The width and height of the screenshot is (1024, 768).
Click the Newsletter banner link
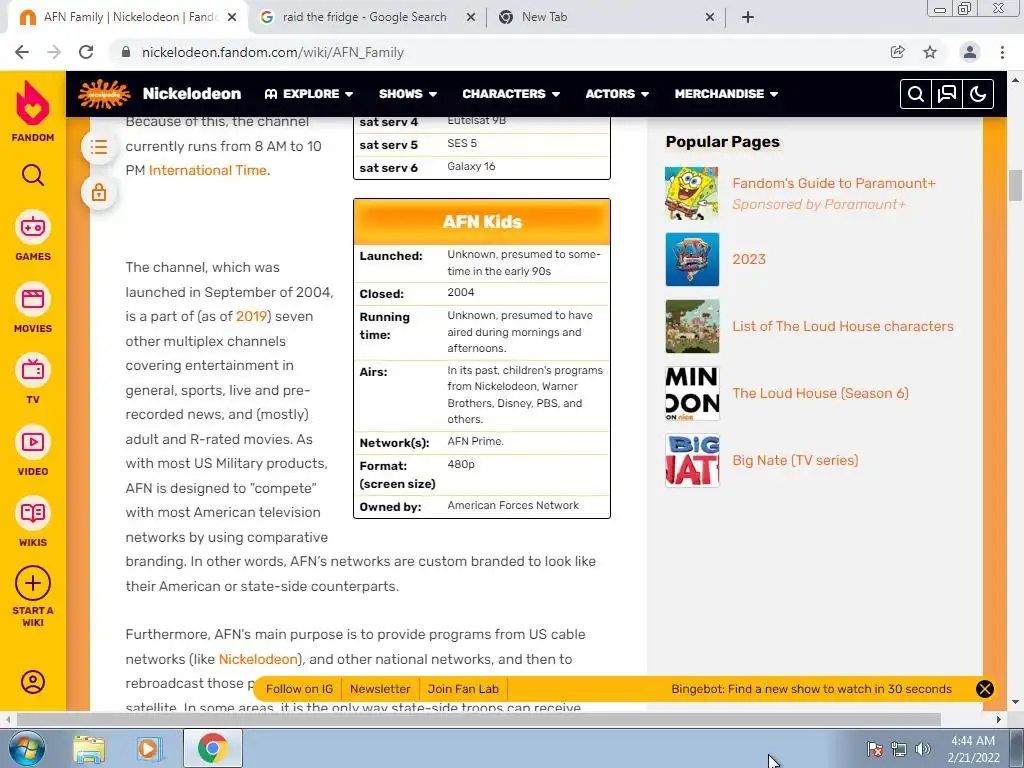tap(380, 689)
